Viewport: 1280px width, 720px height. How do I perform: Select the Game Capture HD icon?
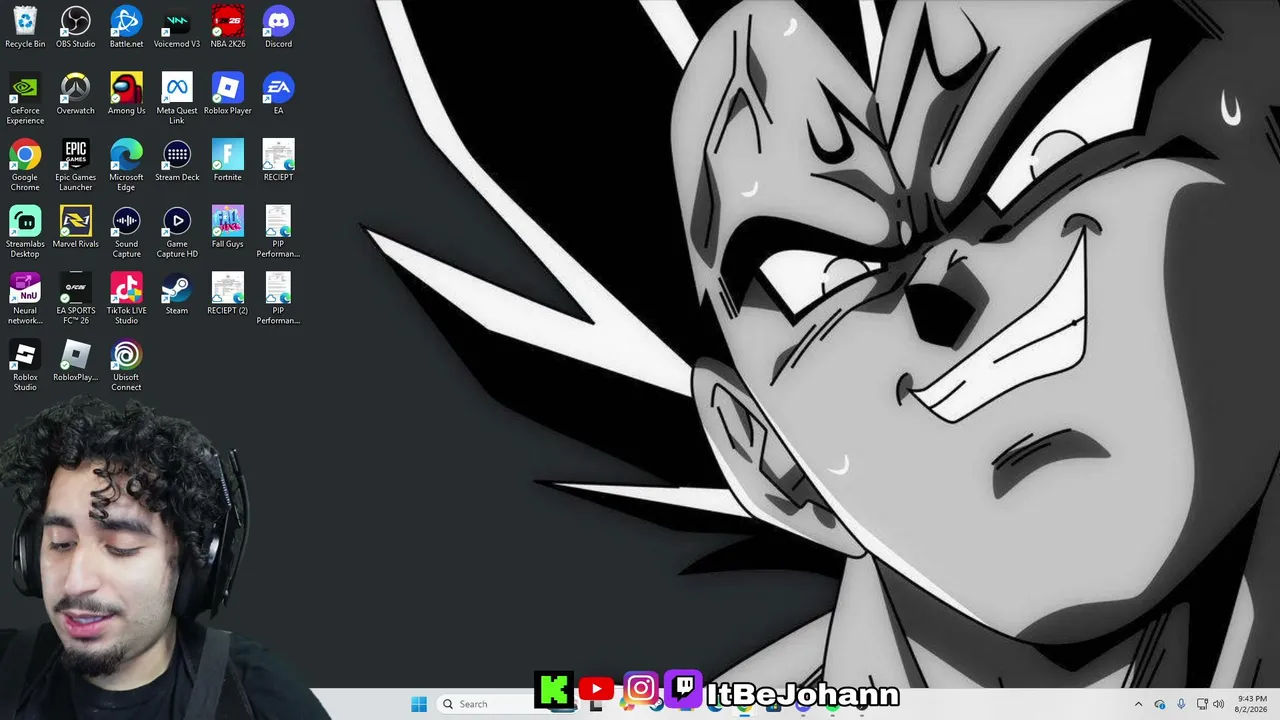(177, 233)
